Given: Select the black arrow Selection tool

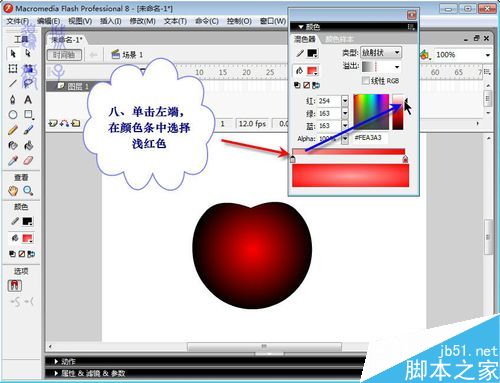Looking at the screenshot, I should click(13, 53).
